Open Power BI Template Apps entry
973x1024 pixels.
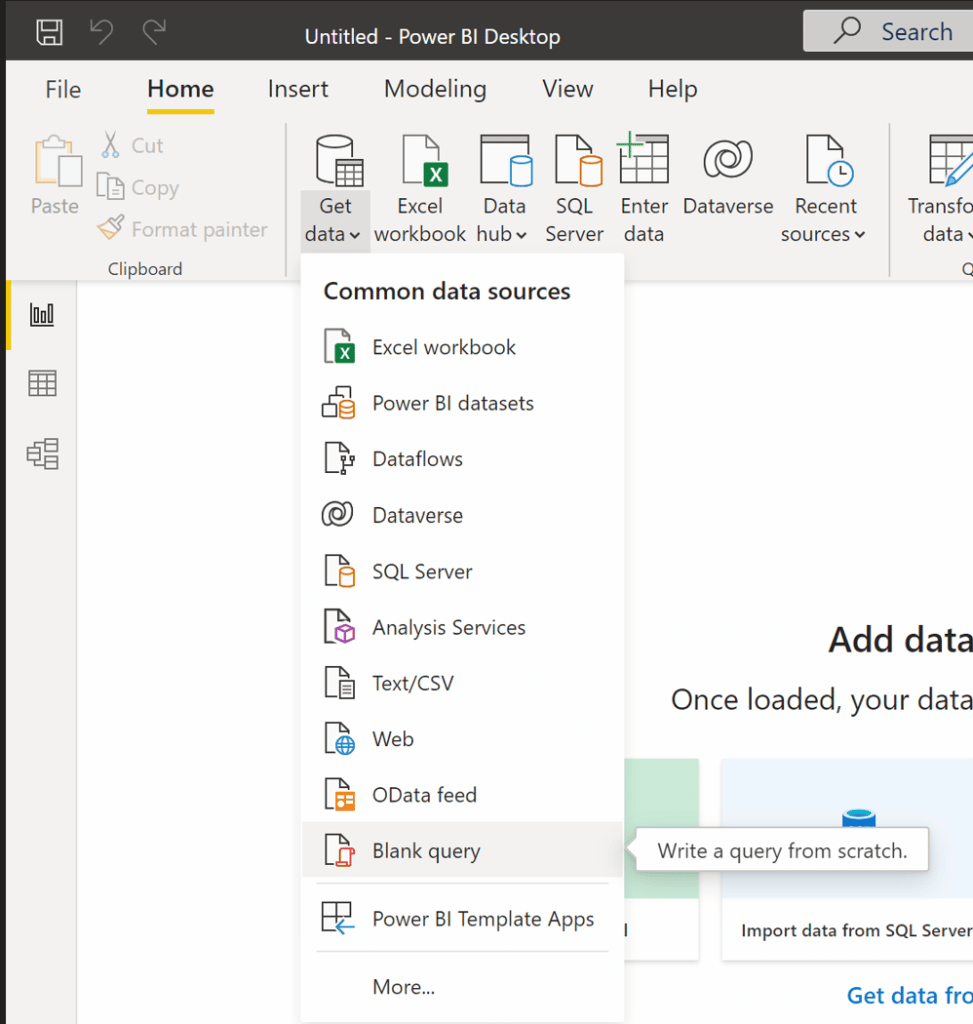(462, 918)
